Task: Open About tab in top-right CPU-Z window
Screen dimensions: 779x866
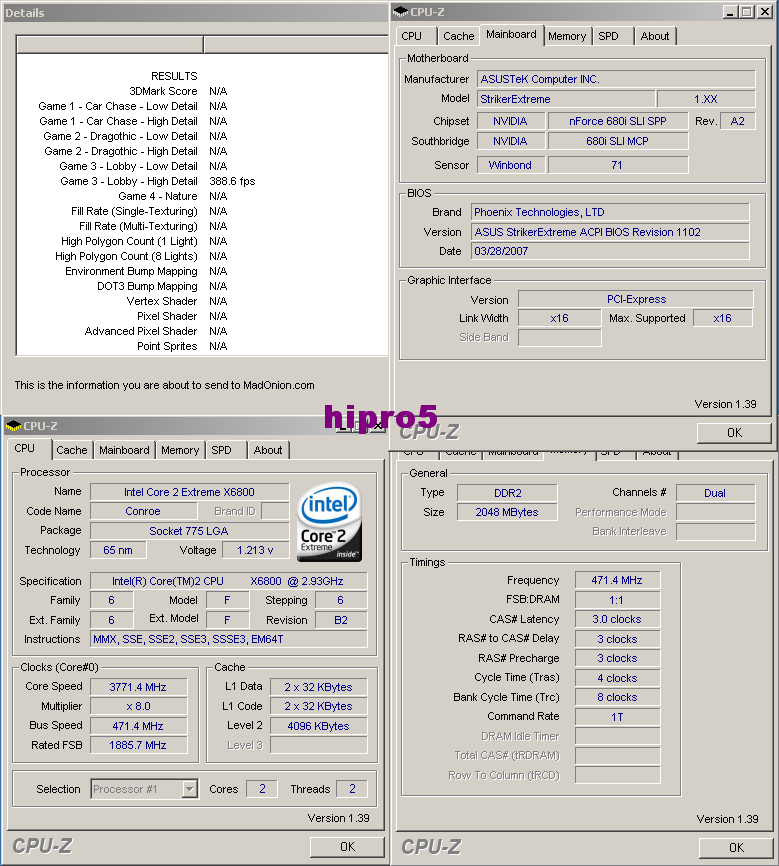Action: [x=655, y=36]
